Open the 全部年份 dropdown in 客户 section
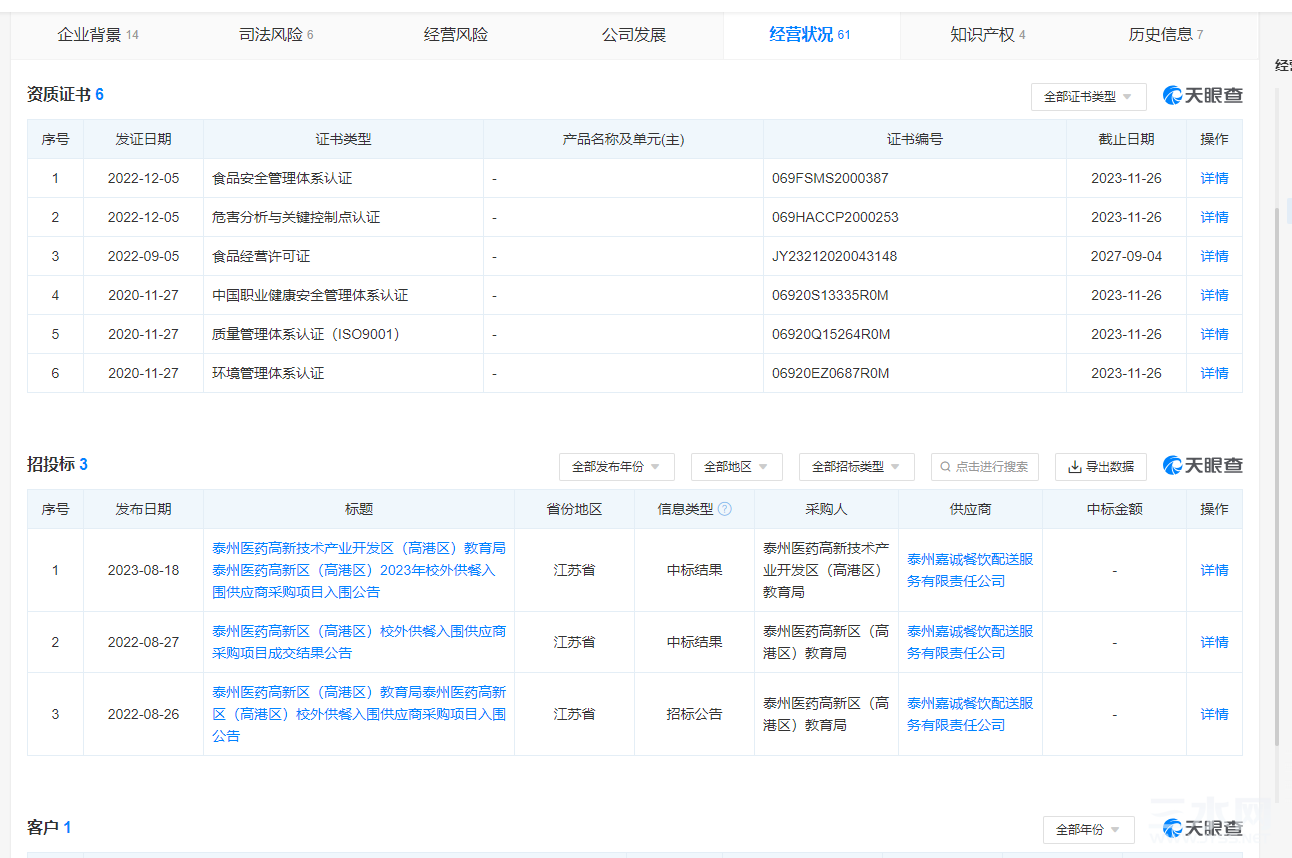The width and height of the screenshot is (1292, 858). (1088, 830)
